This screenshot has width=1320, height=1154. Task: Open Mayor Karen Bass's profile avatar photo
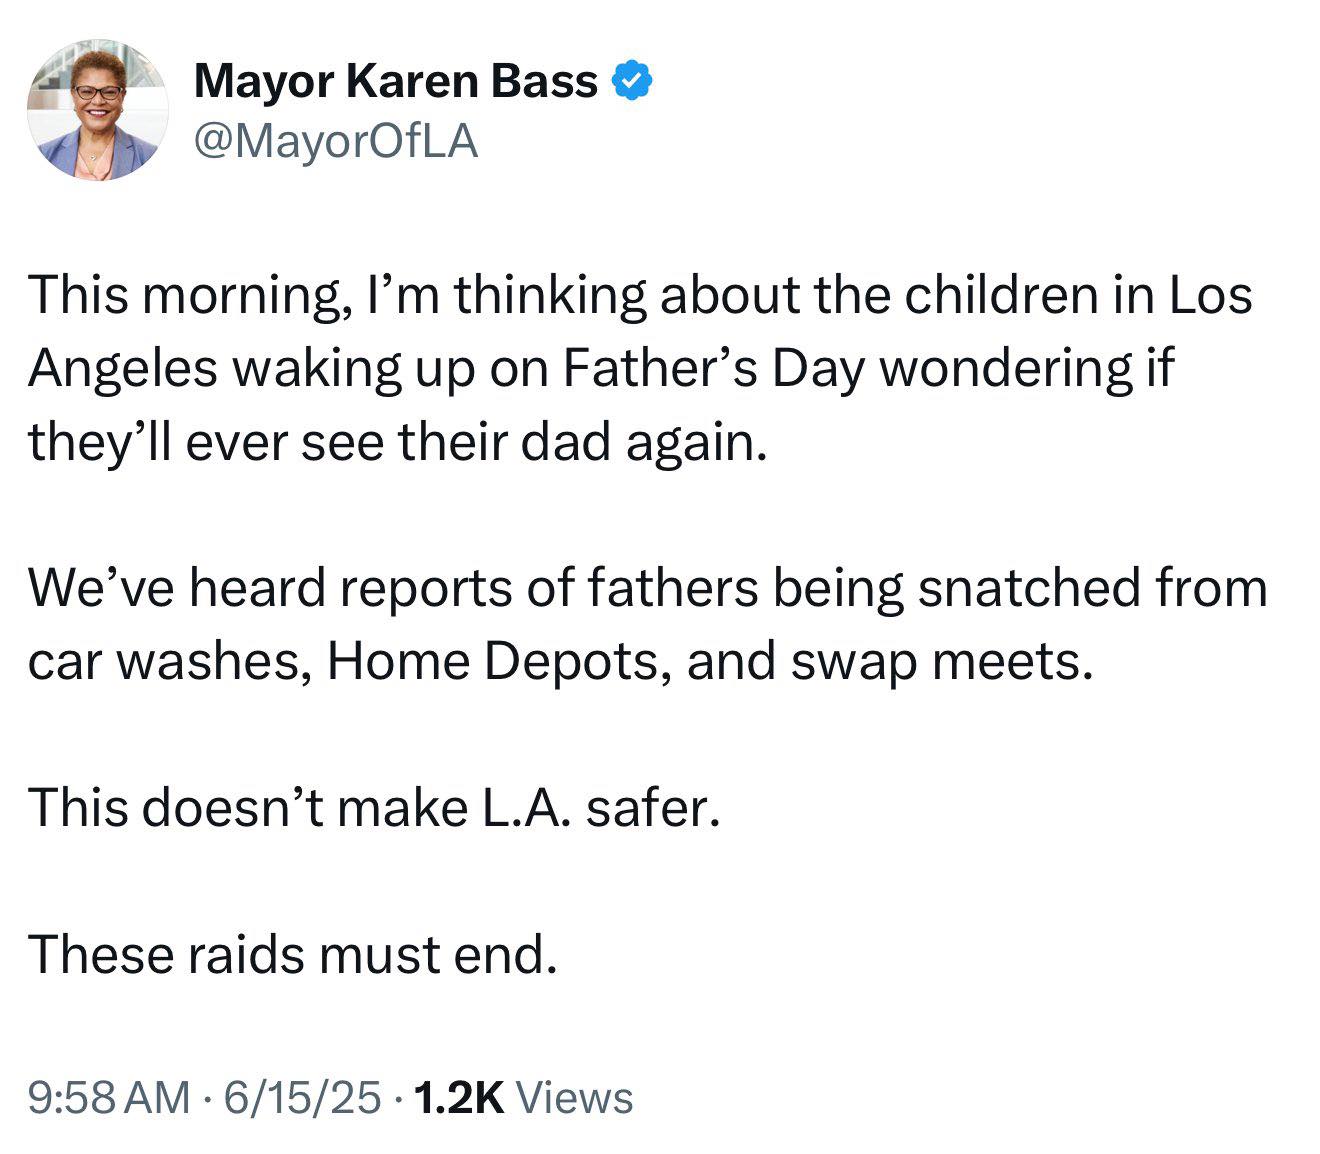98,110
